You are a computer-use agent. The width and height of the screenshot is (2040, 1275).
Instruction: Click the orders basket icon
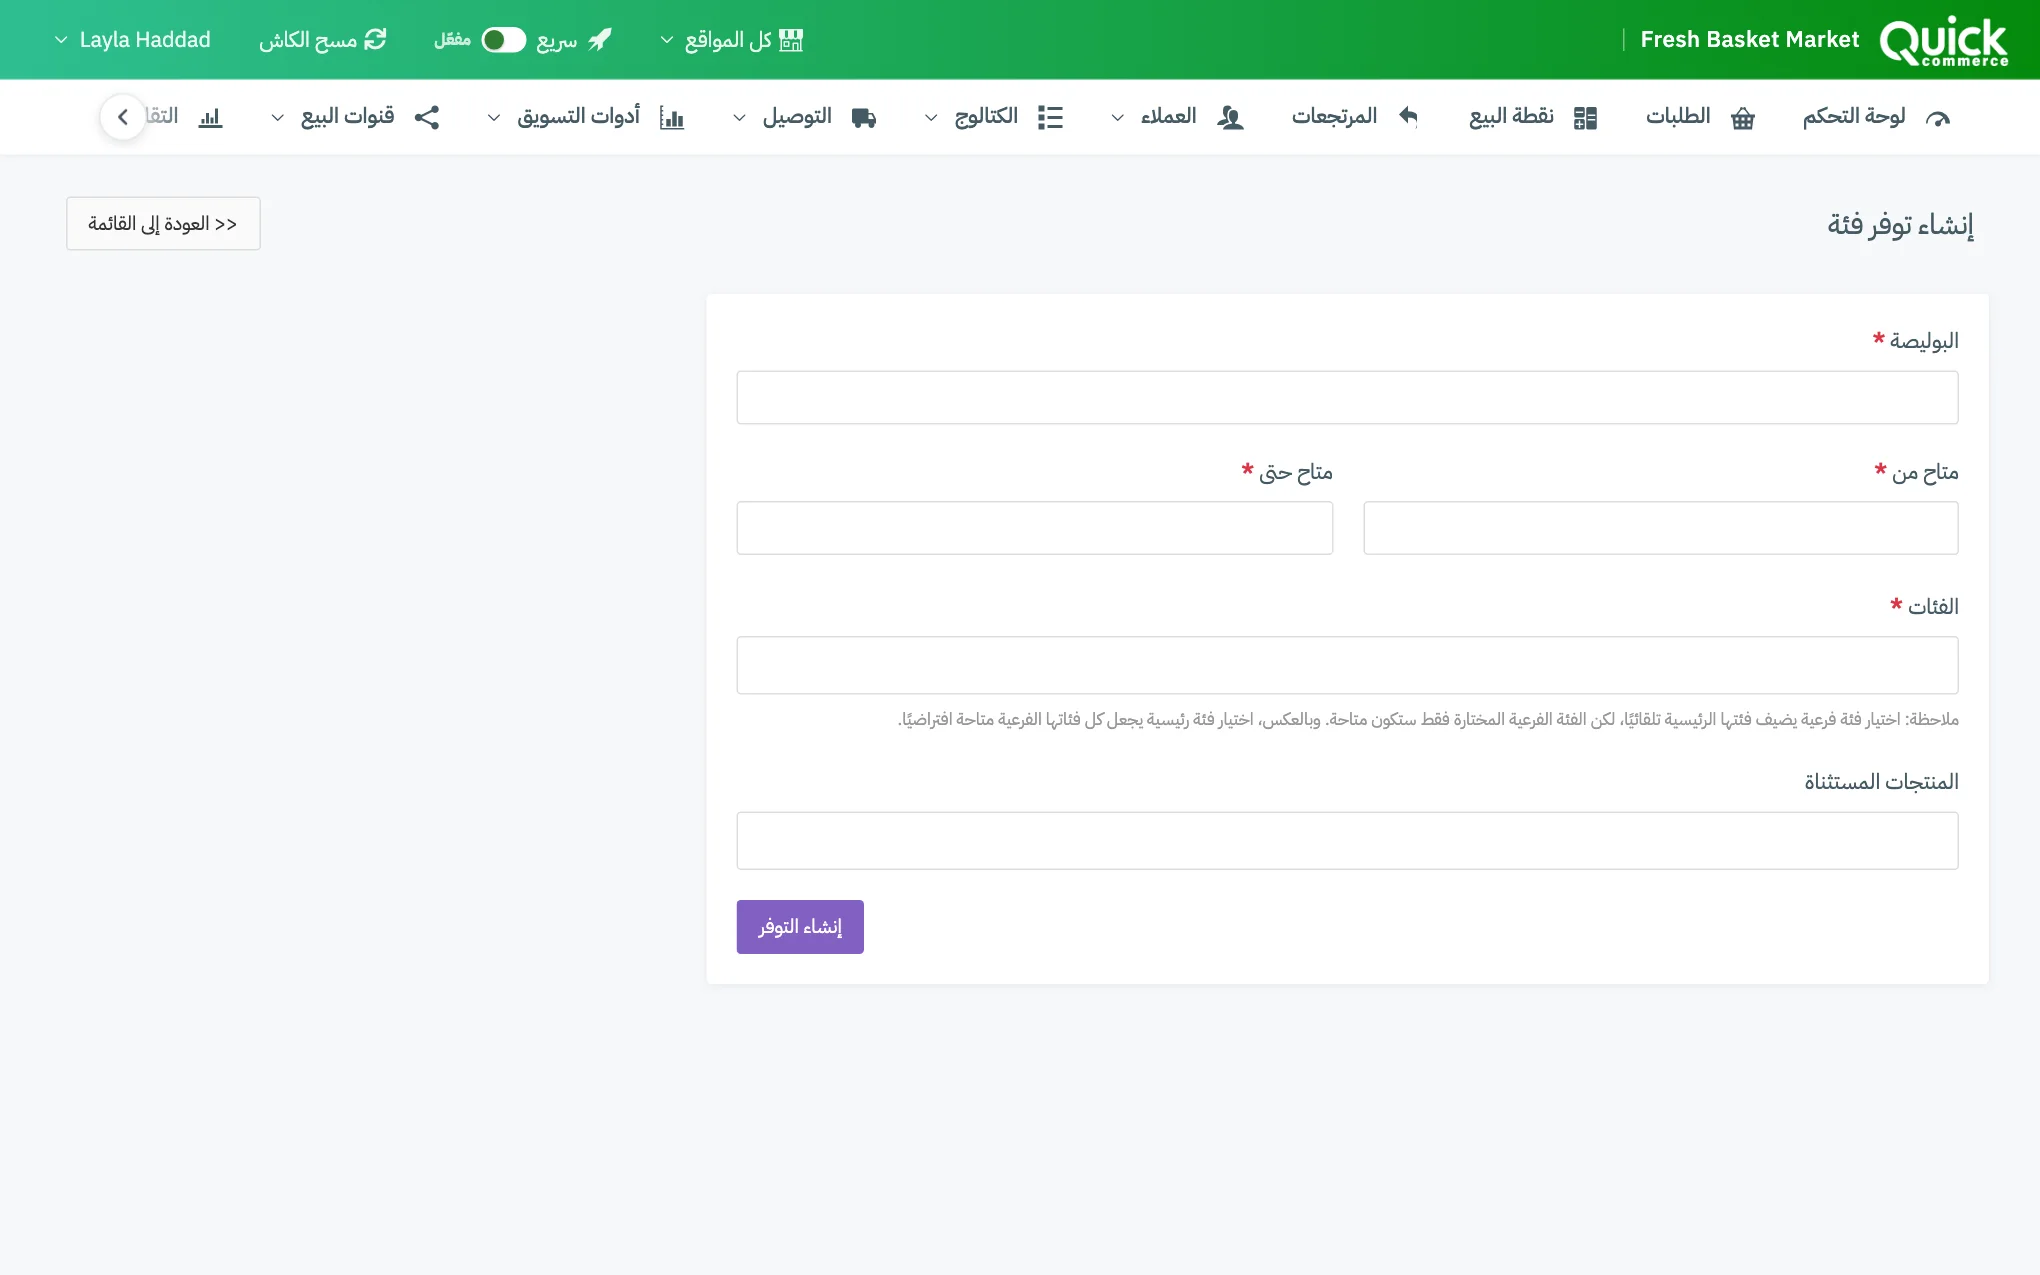click(1743, 118)
